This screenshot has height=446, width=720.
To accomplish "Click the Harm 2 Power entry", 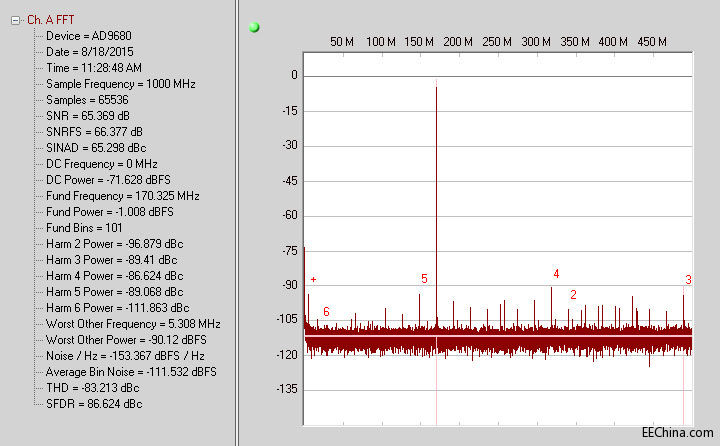I will (114, 243).
